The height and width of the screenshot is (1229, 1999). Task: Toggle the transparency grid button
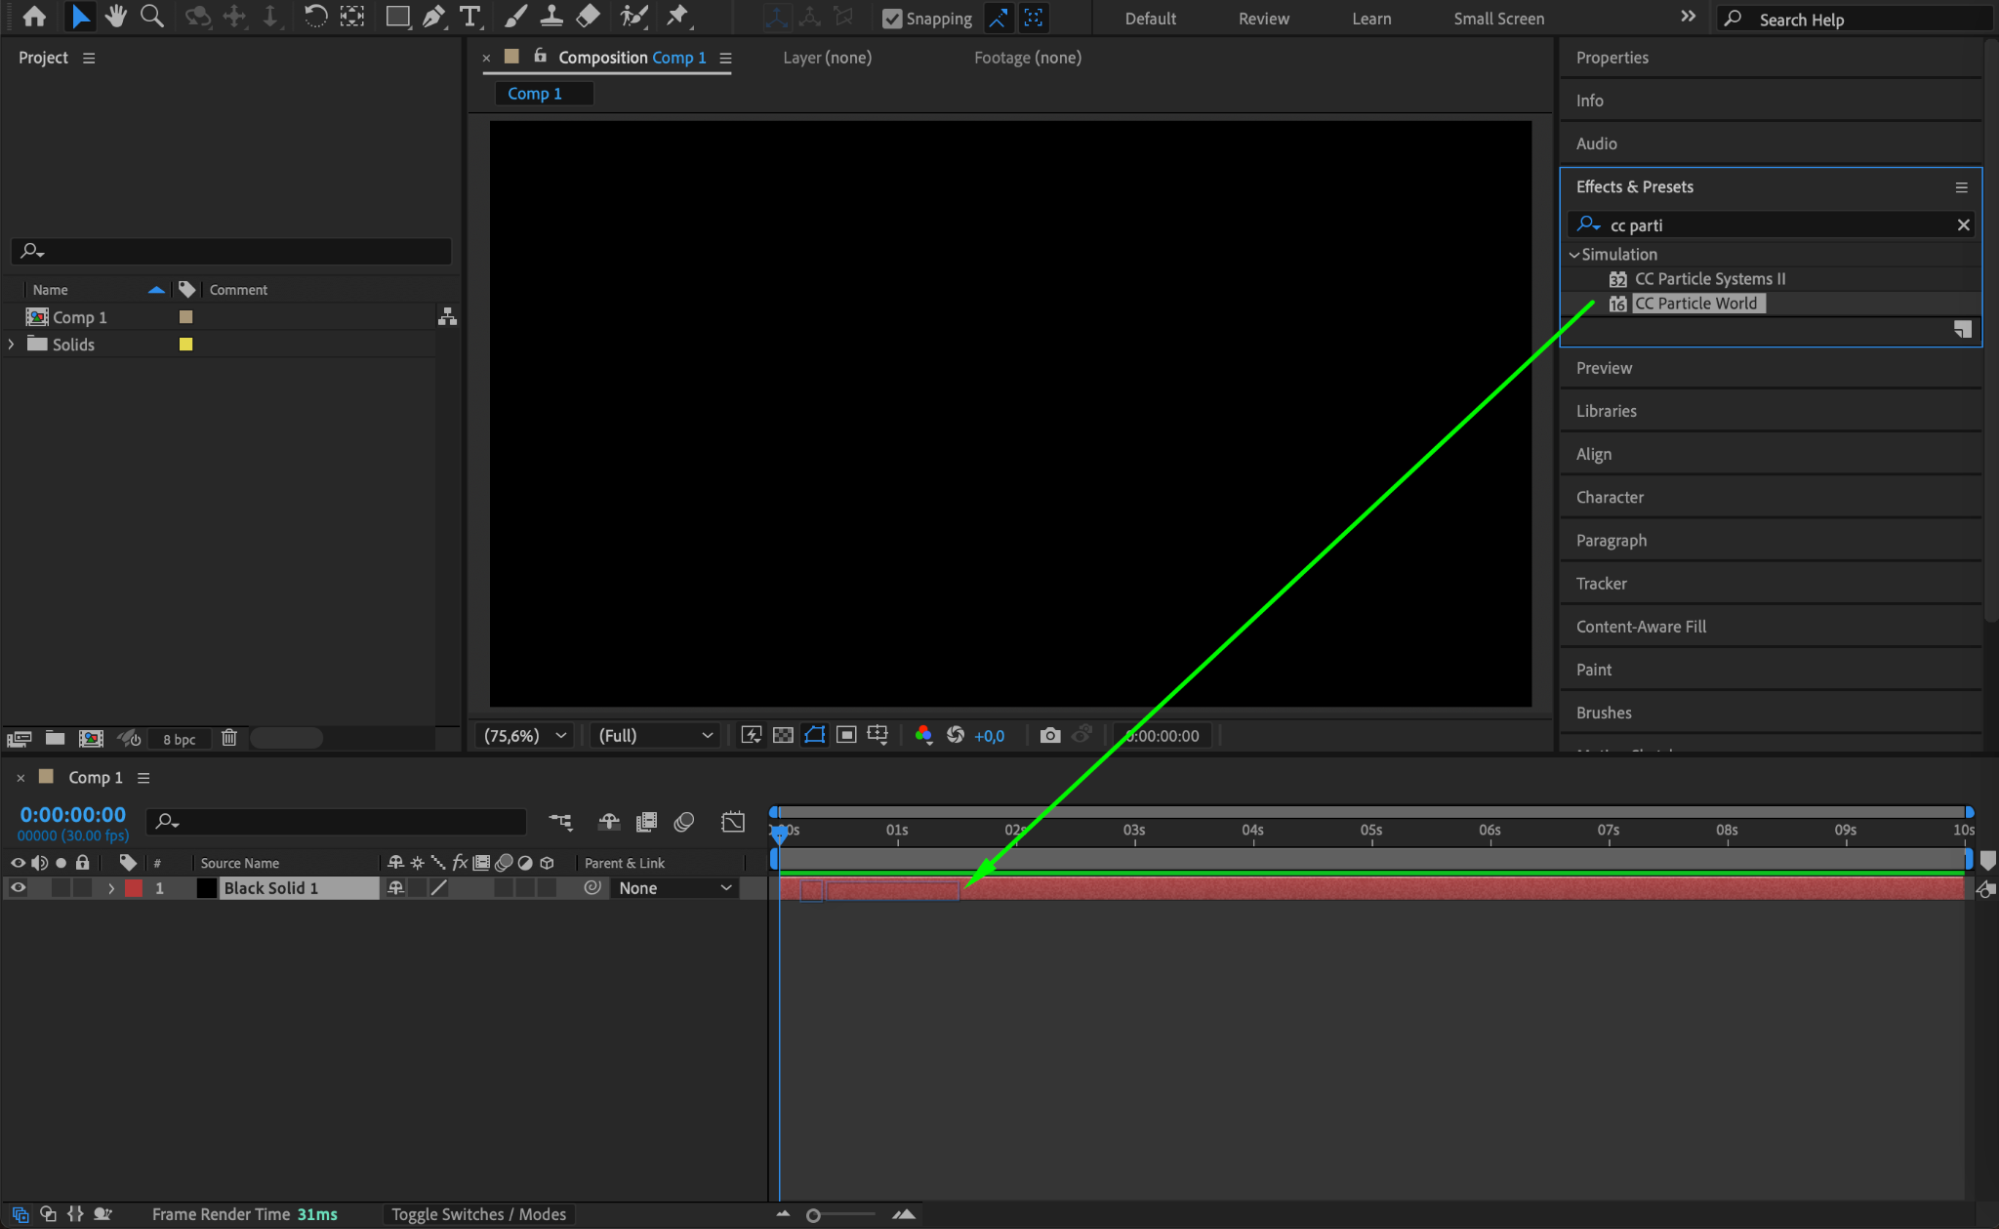click(783, 735)
